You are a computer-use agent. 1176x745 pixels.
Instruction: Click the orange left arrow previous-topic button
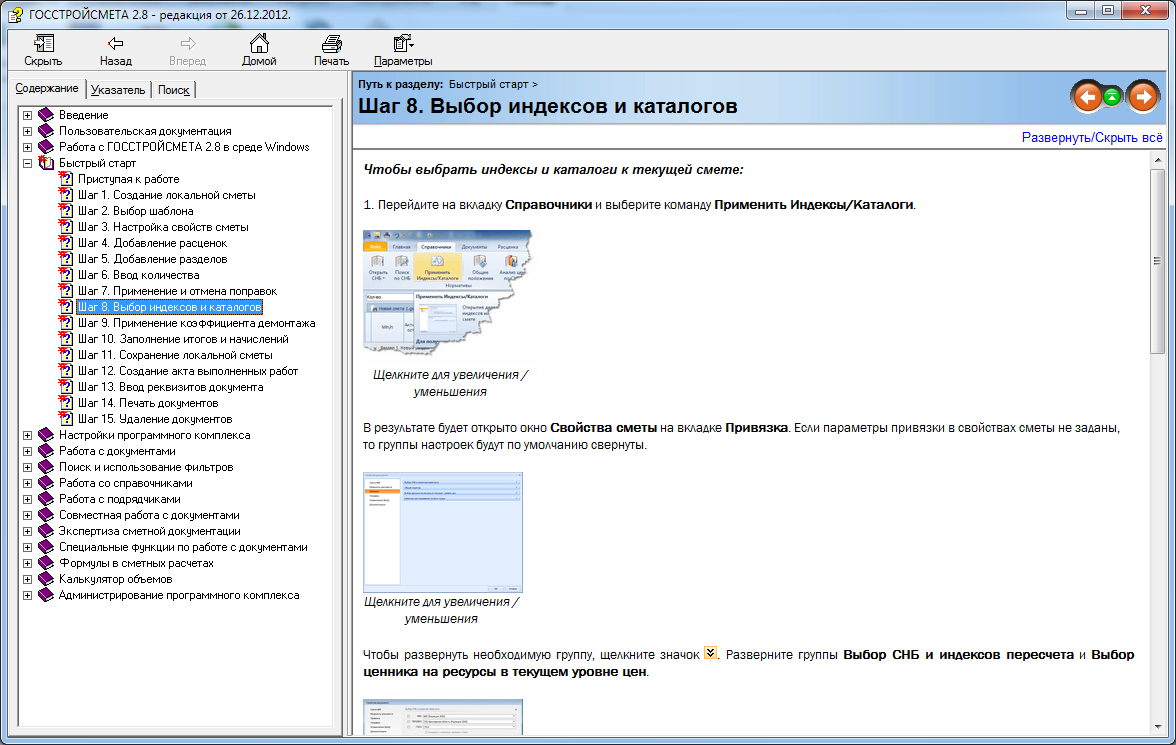pos(1087,97)
